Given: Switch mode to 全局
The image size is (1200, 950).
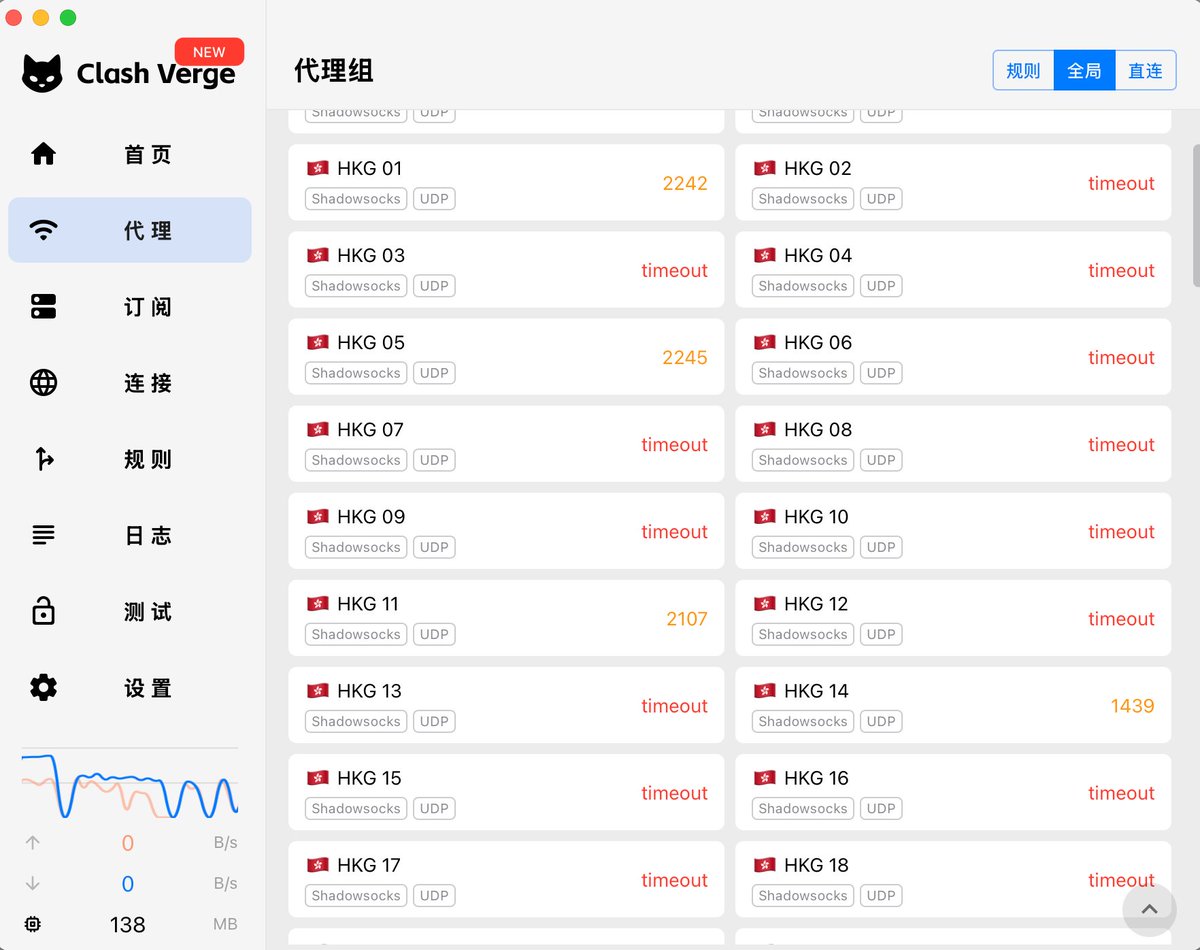Looking at the screenshot, I should point(1084,71).
